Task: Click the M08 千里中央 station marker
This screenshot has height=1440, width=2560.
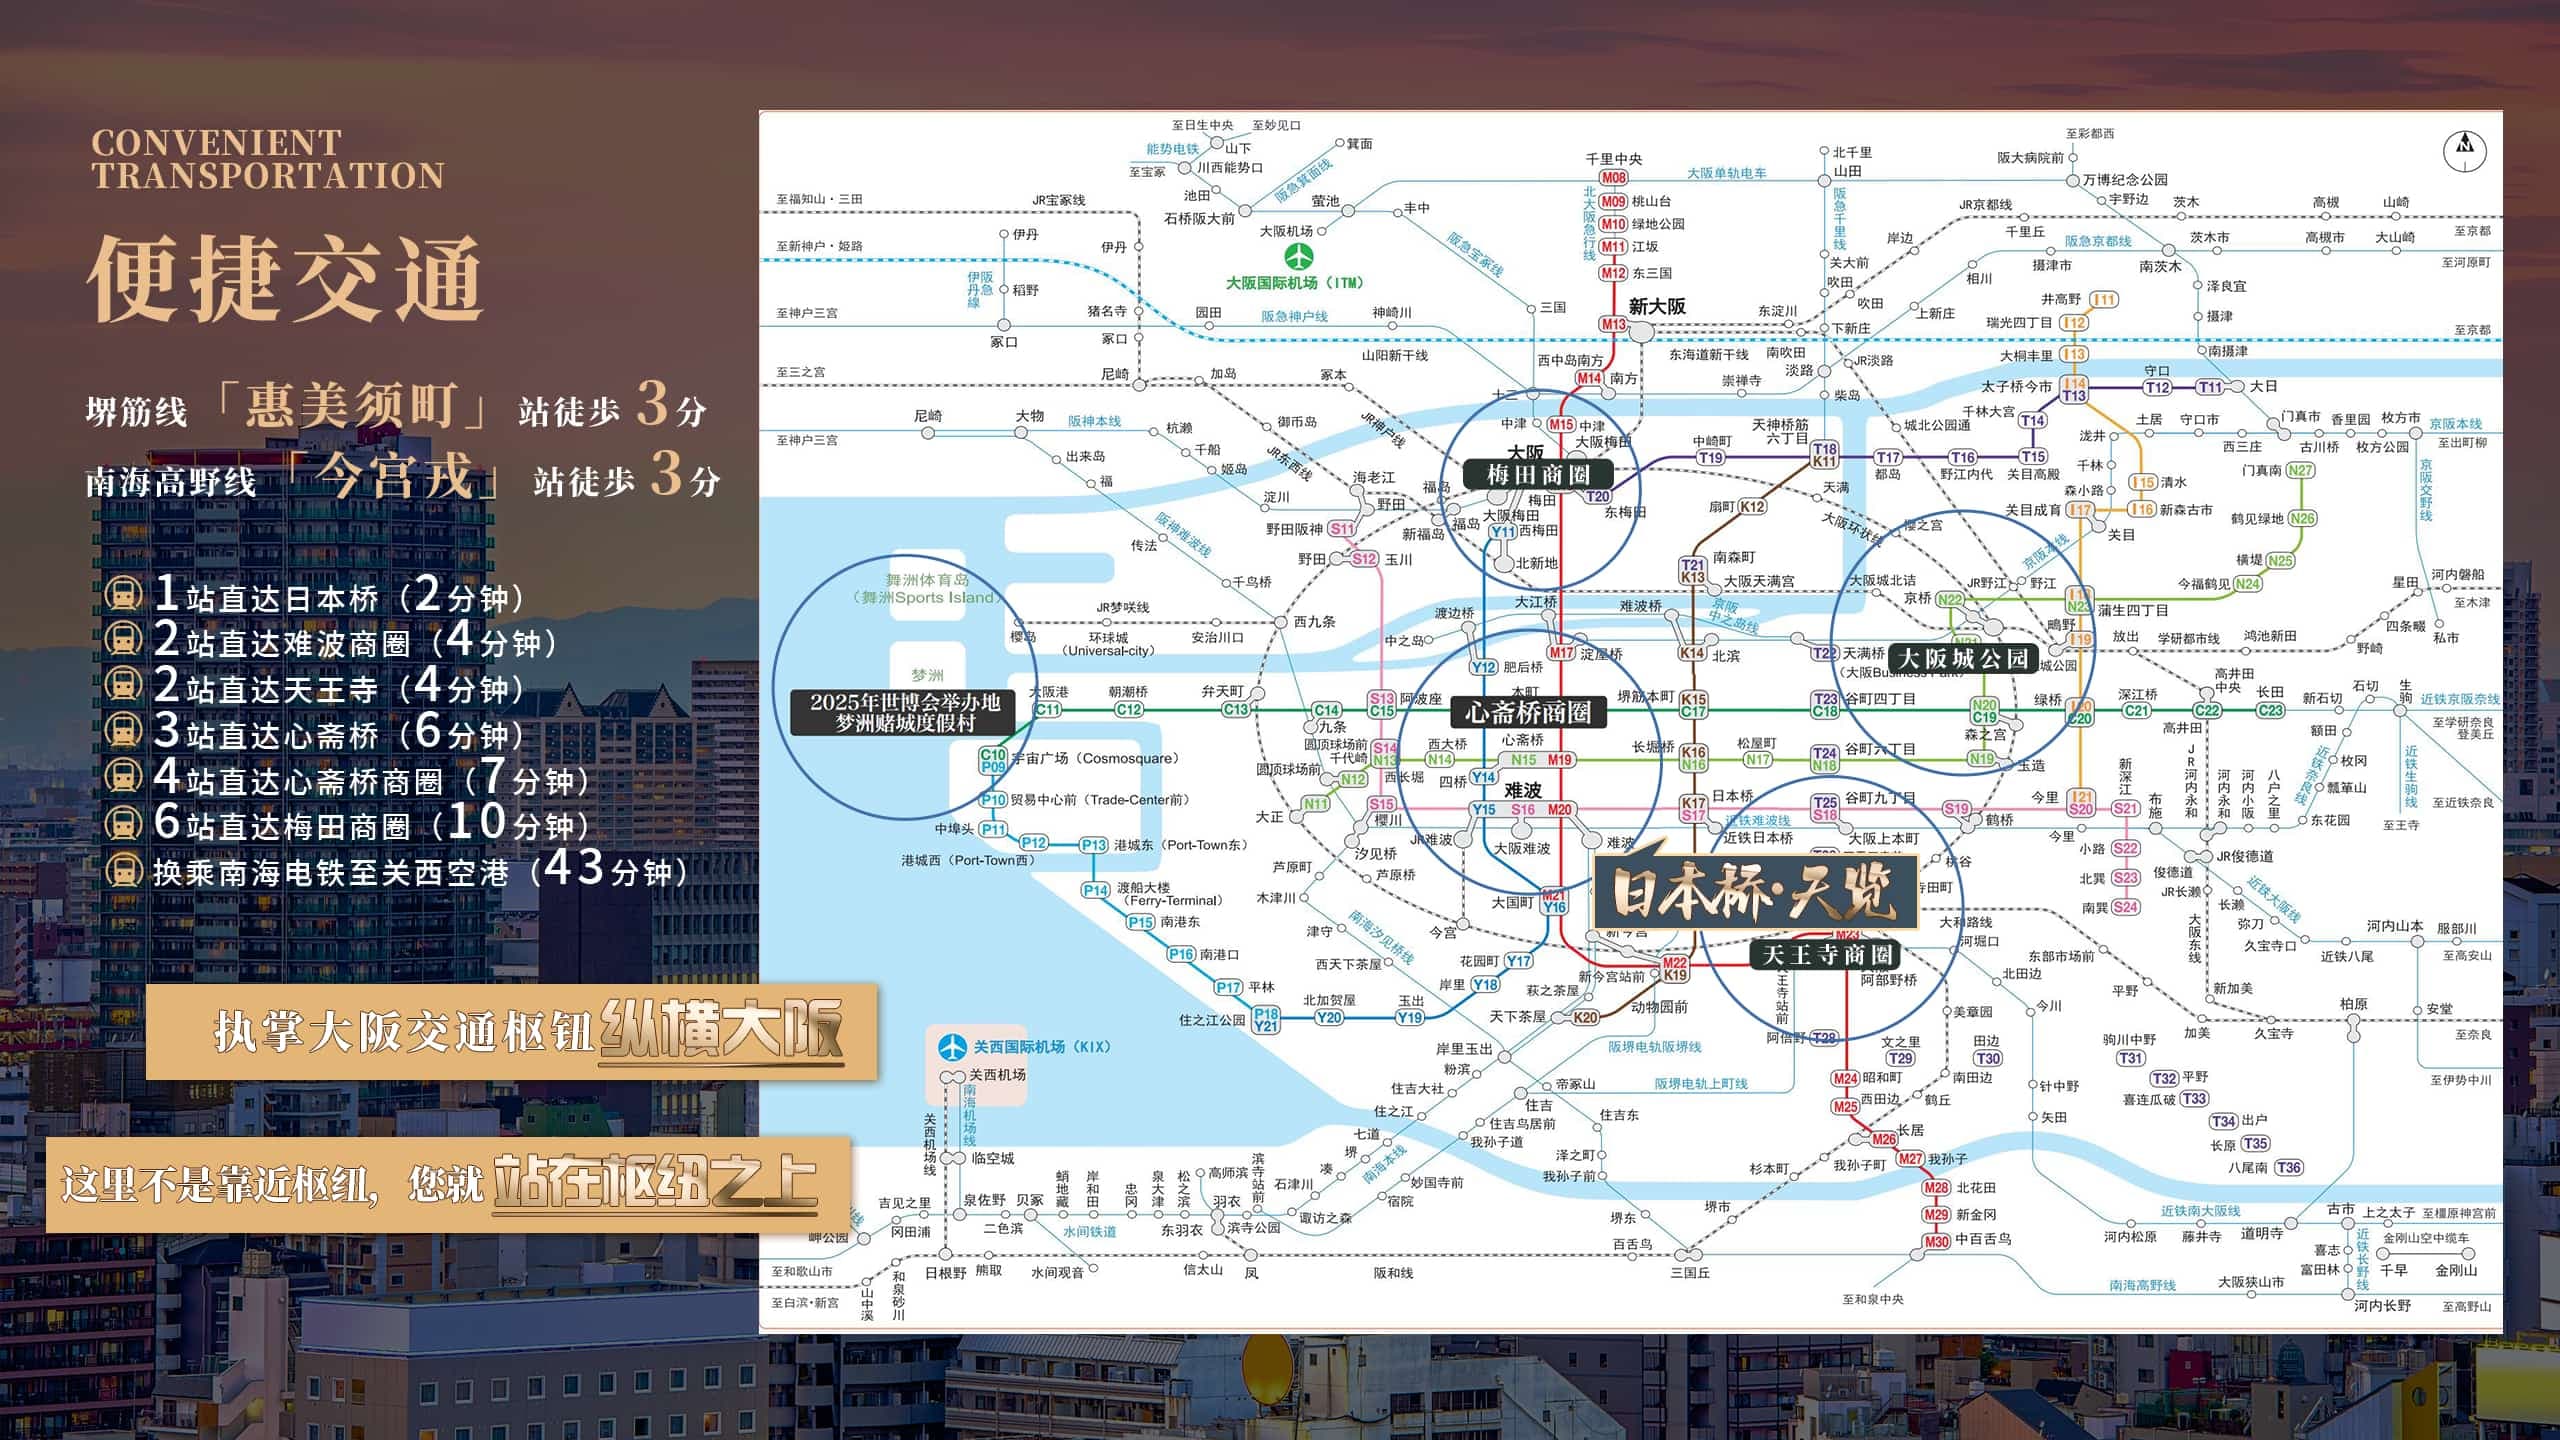Action: click(x=1614, y=178)
